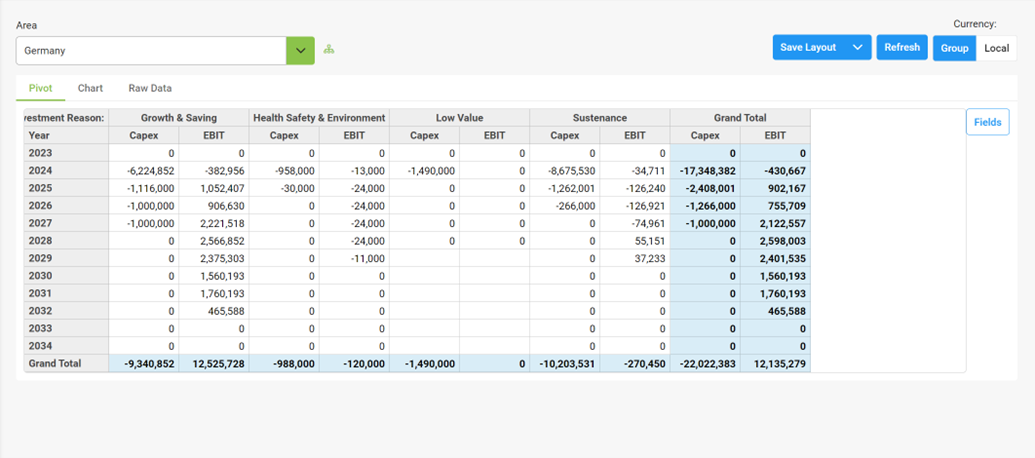Click the 12,525,728 Grand Total cell

point(214,363)
